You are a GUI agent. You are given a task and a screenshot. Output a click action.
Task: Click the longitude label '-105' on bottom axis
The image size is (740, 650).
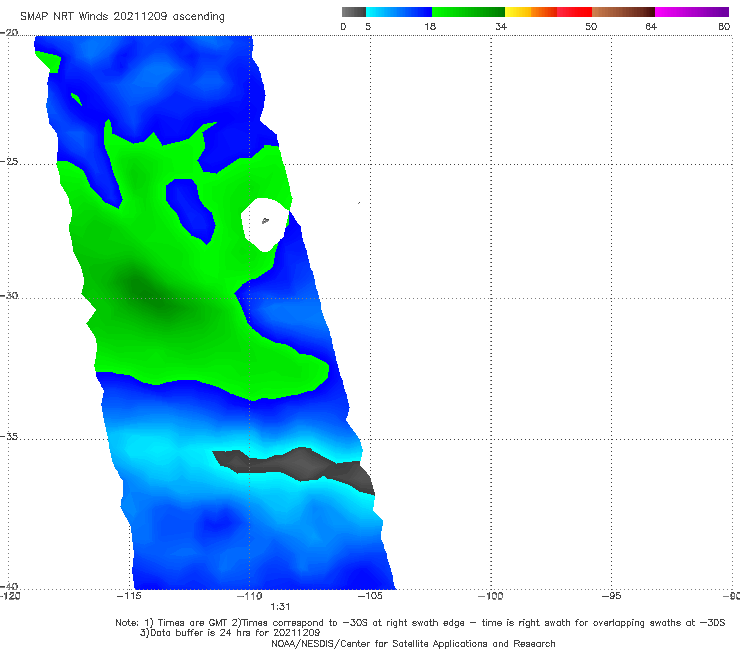(x=370, y=596)
